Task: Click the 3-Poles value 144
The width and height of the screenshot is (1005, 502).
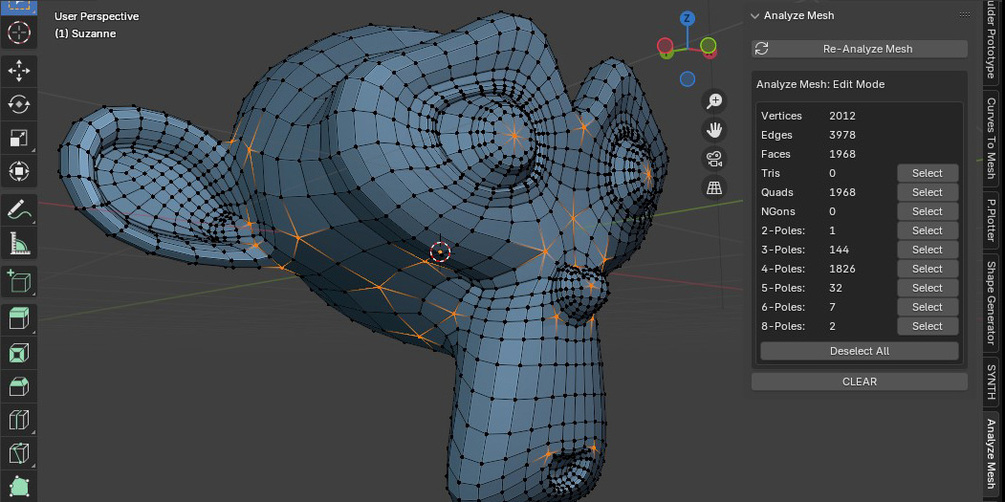Action: pyautogui.click(x=839, y=249)
